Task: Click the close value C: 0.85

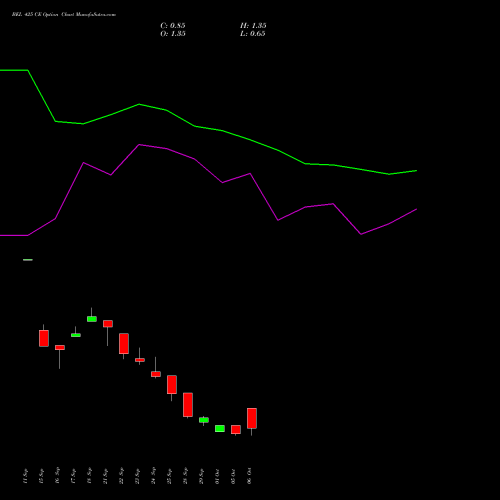Action: tap(173, 26)
